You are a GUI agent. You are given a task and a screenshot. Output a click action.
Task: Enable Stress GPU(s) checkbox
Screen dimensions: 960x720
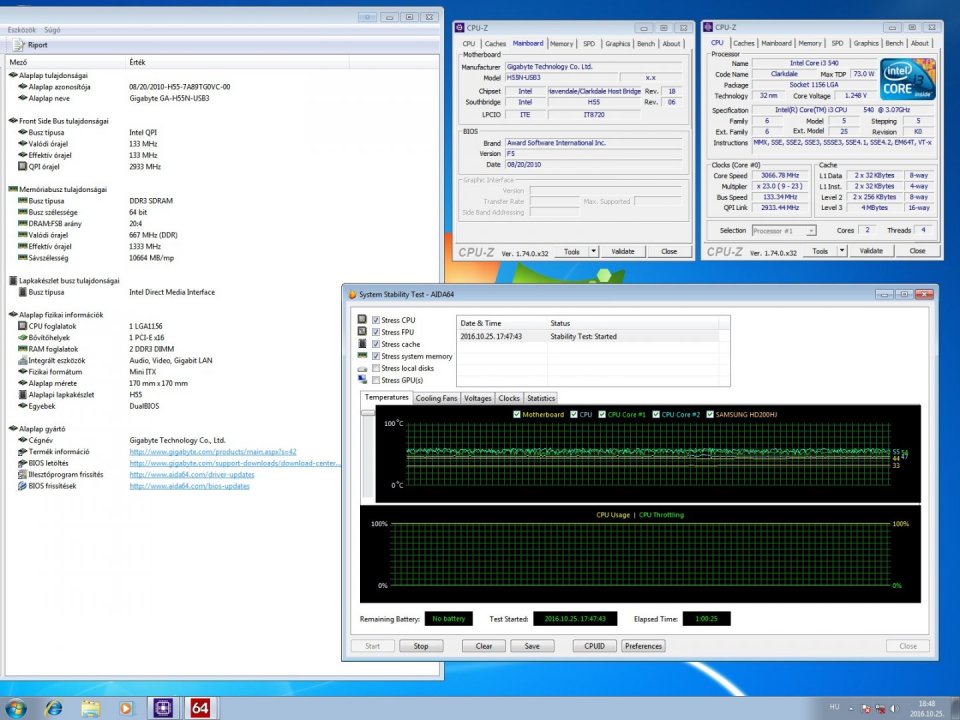coord(376,380)
